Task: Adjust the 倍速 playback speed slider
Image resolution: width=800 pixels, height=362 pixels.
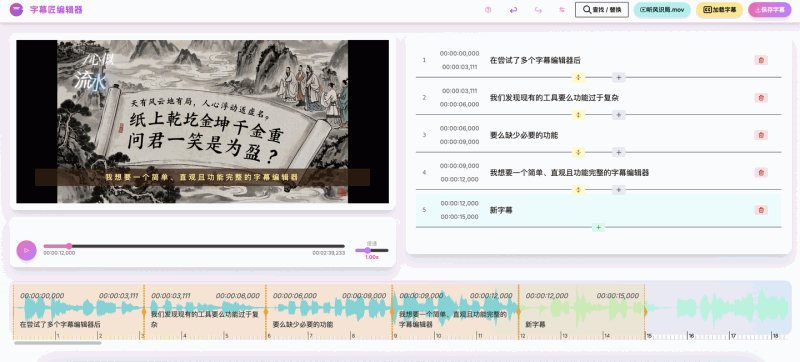Action: tap(372, 250)
